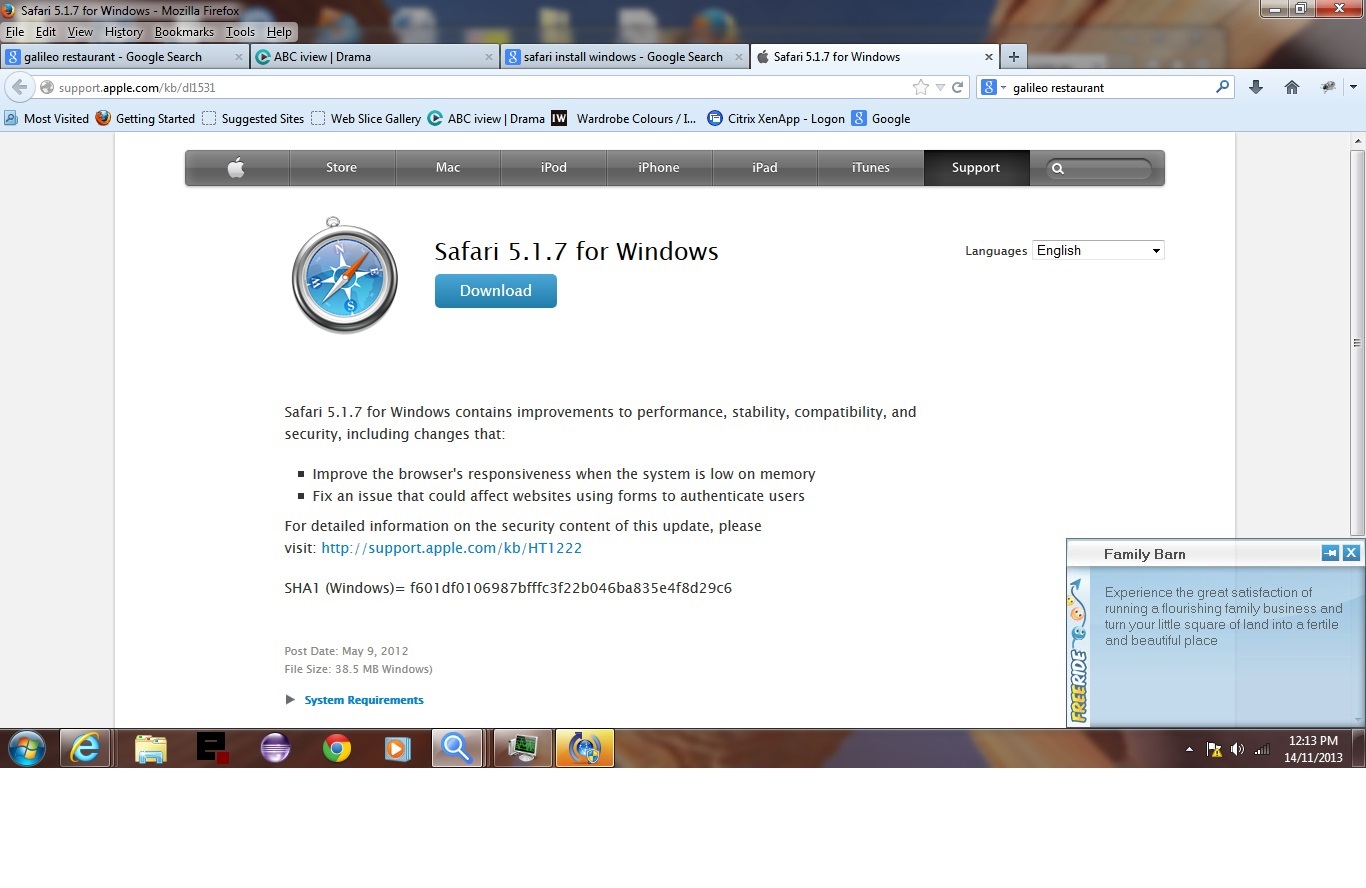Image resolution: width=1366 pixels, height=888 pixels.
Task: Click the page's vertical scrollbar thumb
Action: click(1357, 340)
